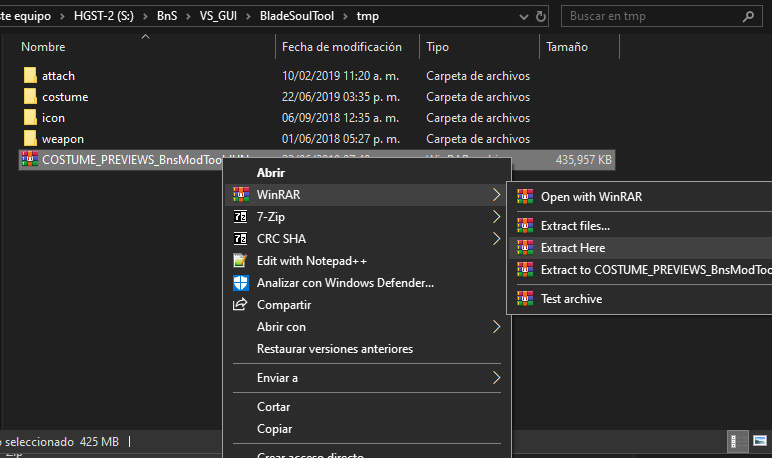
Task: Click the Extract Here icon
Action: click(525, 248)
